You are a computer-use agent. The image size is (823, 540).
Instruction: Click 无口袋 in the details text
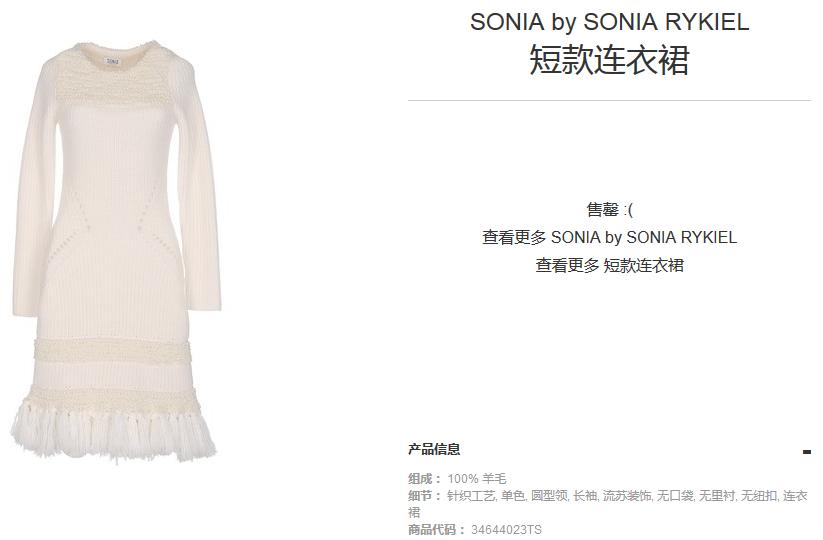coord(675,495)
